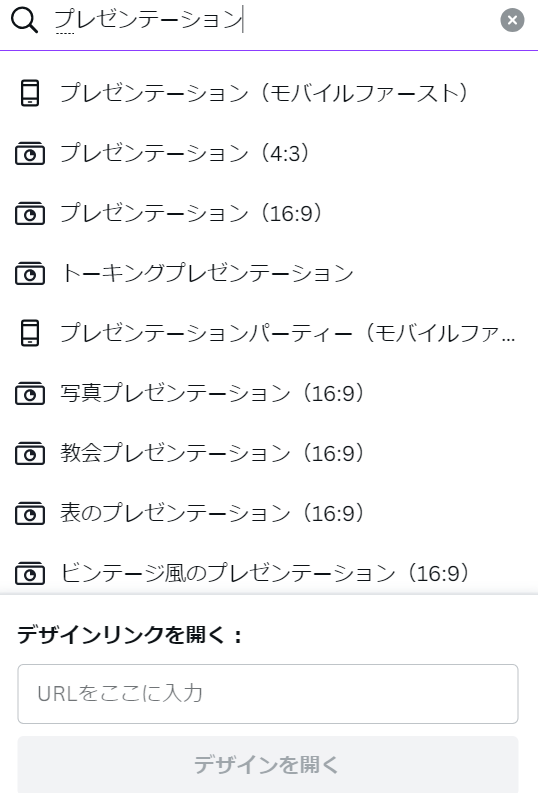This screenshot has width=538, height=793.
Task: Click presentation icon beside 写真プレゼンテーション
Action: pyautogui.click(x=30, y=393)
